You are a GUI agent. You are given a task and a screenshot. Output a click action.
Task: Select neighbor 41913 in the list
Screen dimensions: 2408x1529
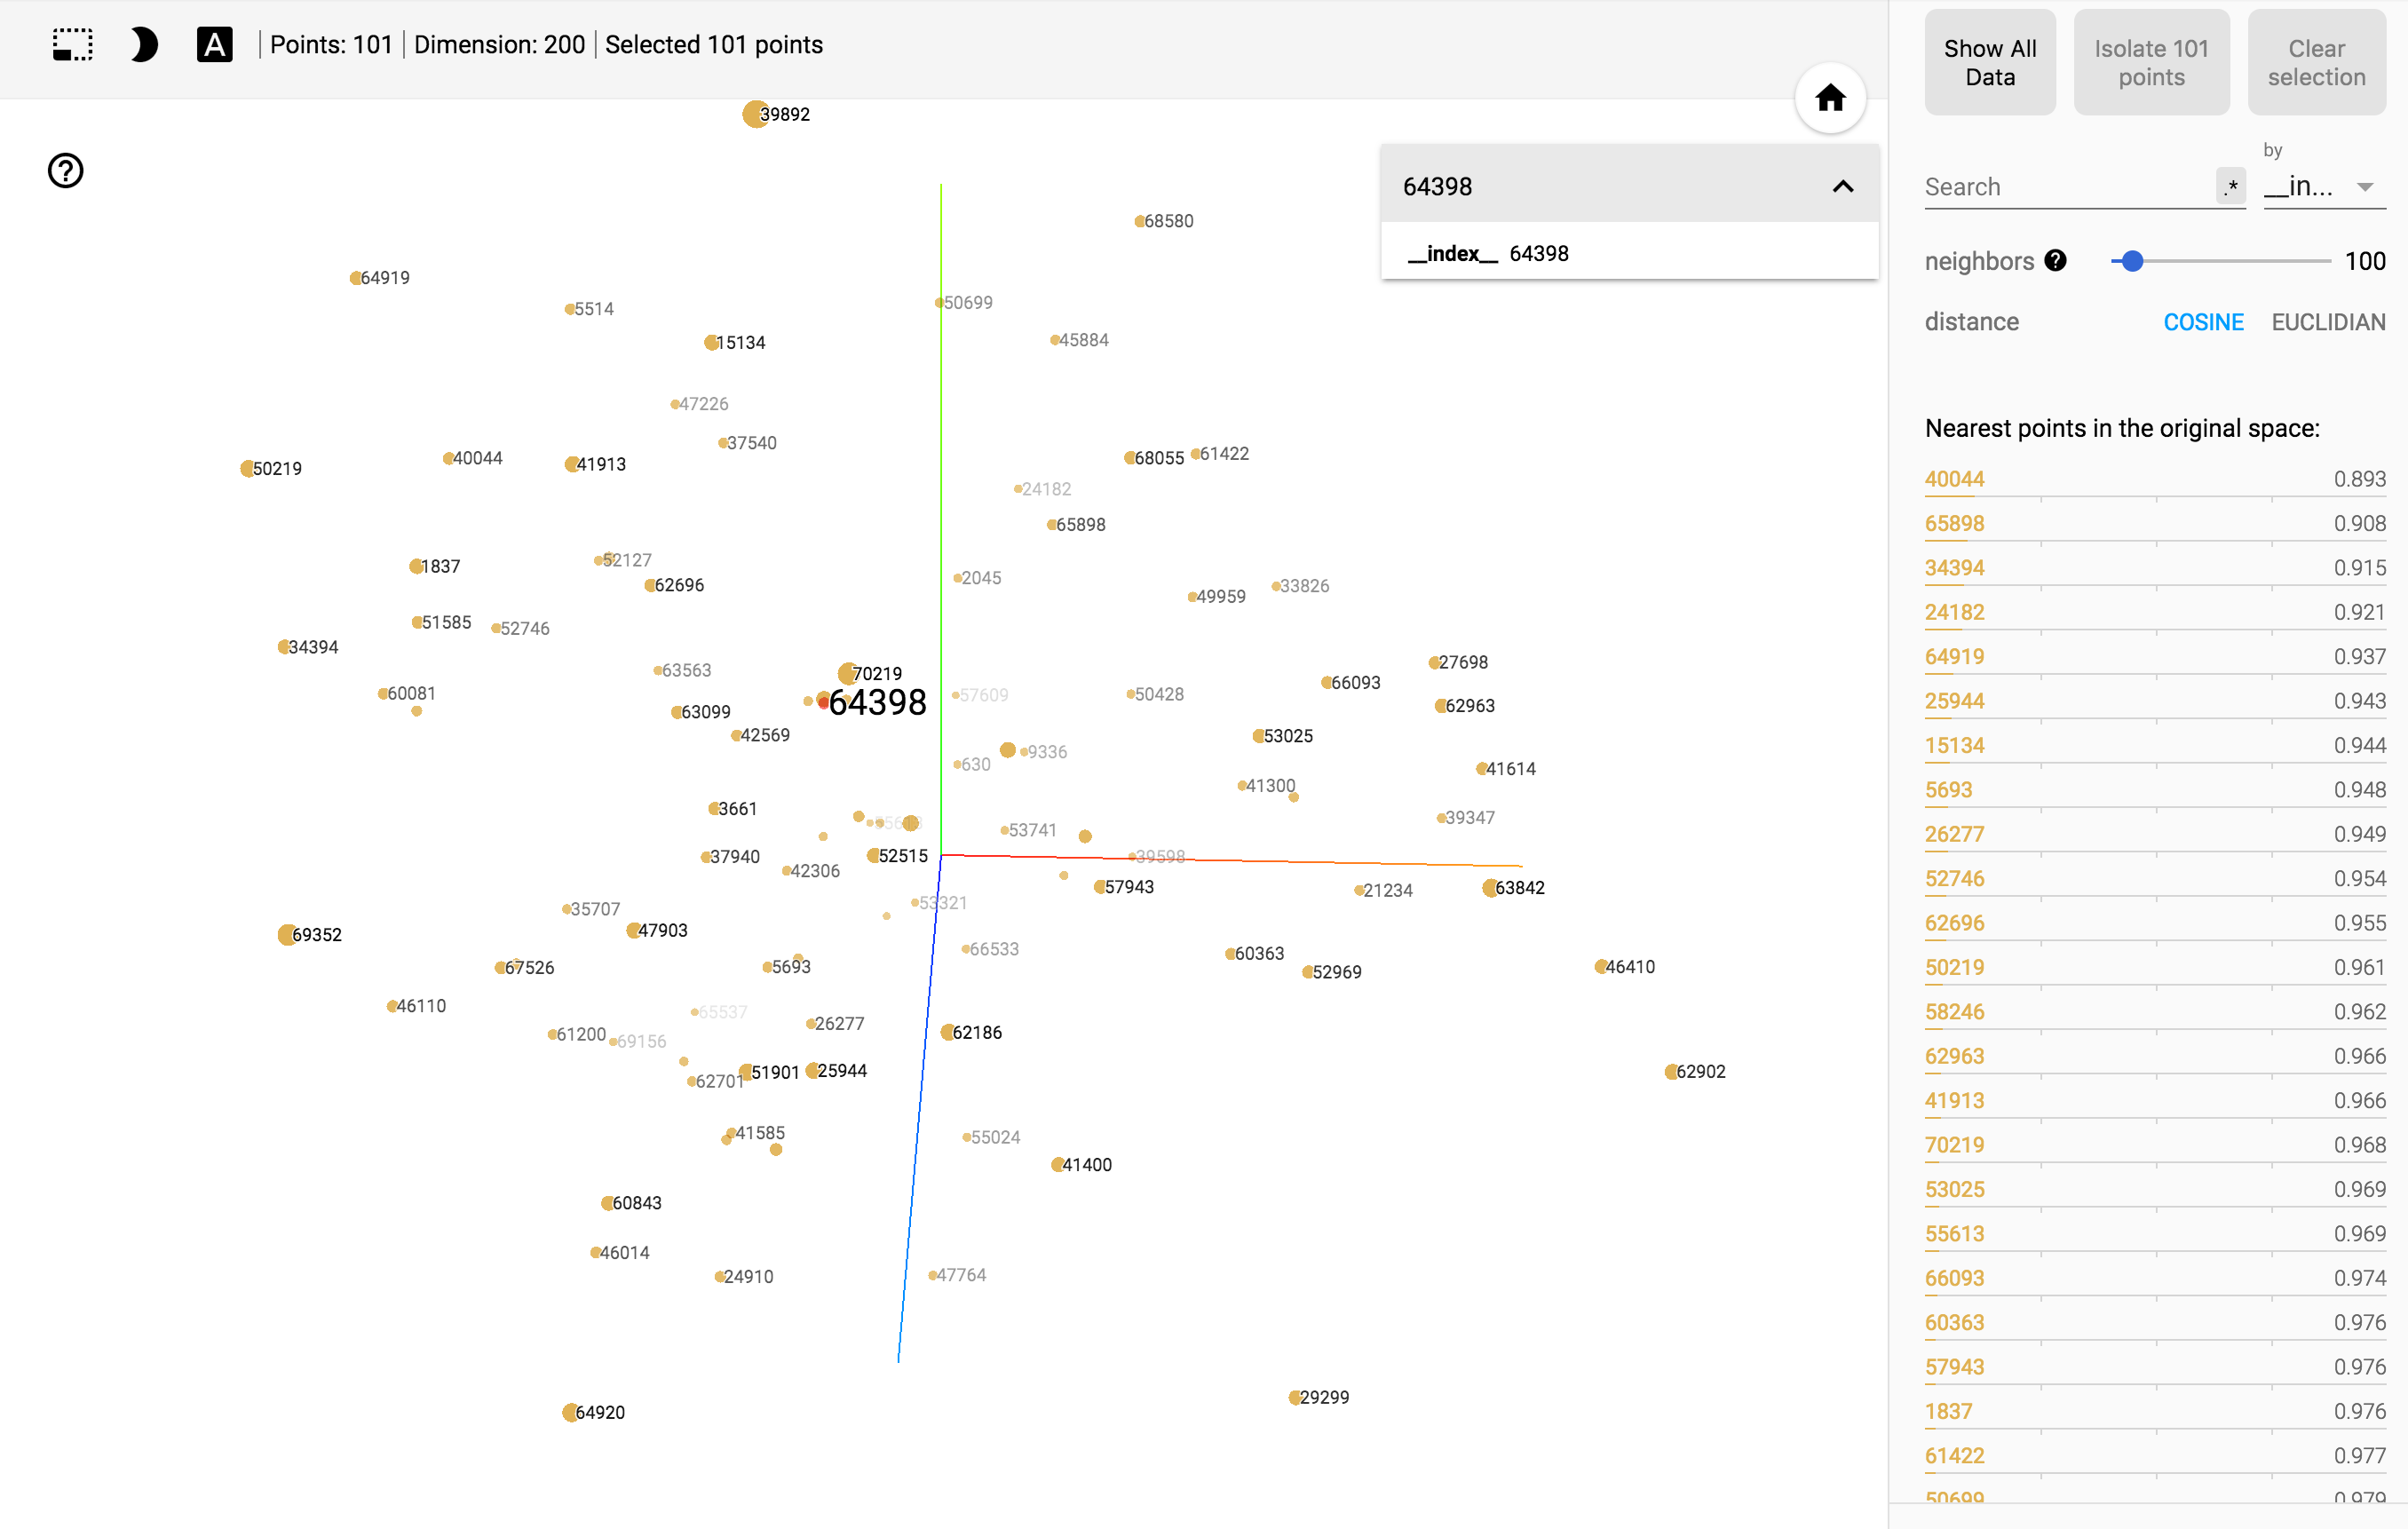tap(2155, 1101)
